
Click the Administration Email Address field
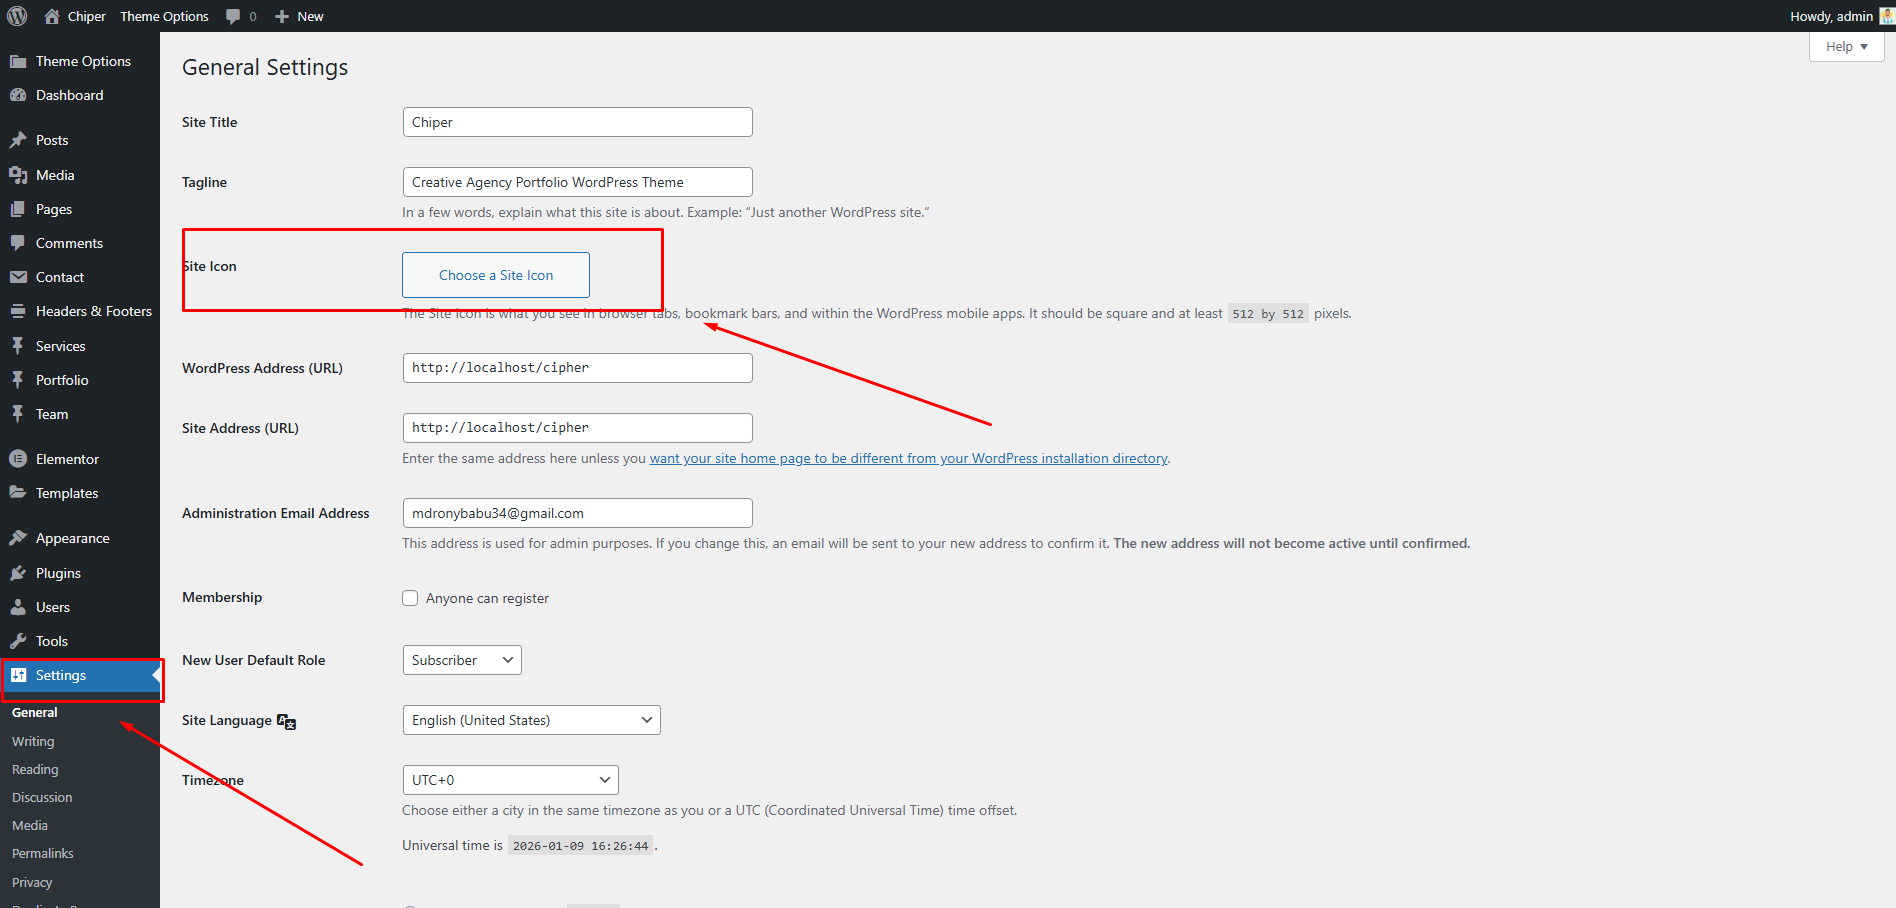(577, 513)
